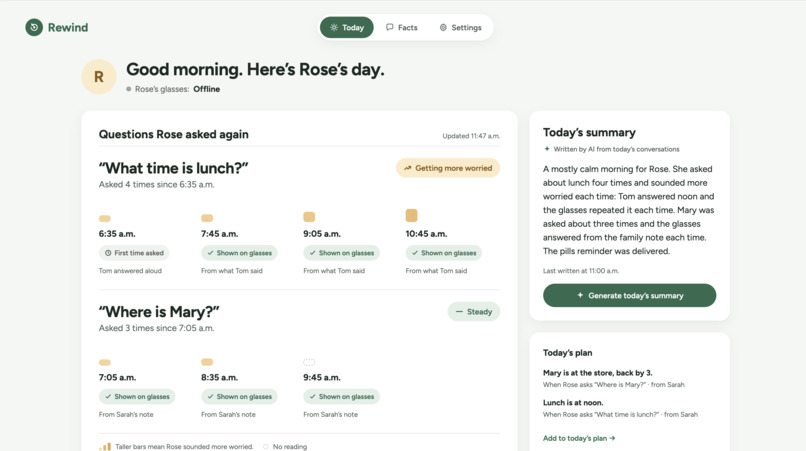Viewport: 806px width, 451px height.
Task: Click the "What time is lunch?" heading
Action: click(173, 168)
